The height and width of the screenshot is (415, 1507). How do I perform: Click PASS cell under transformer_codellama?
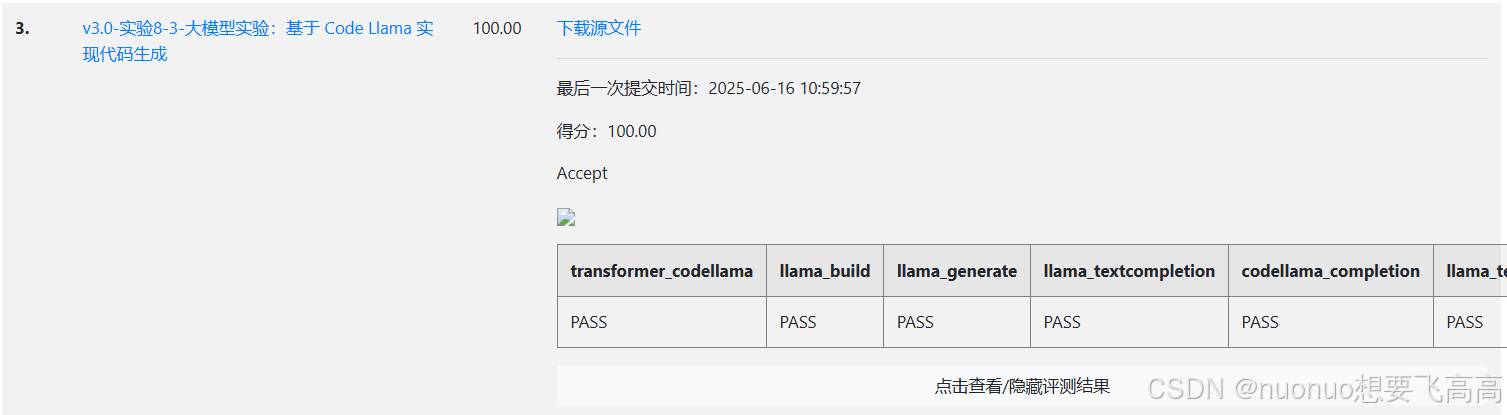coord(662,322)
